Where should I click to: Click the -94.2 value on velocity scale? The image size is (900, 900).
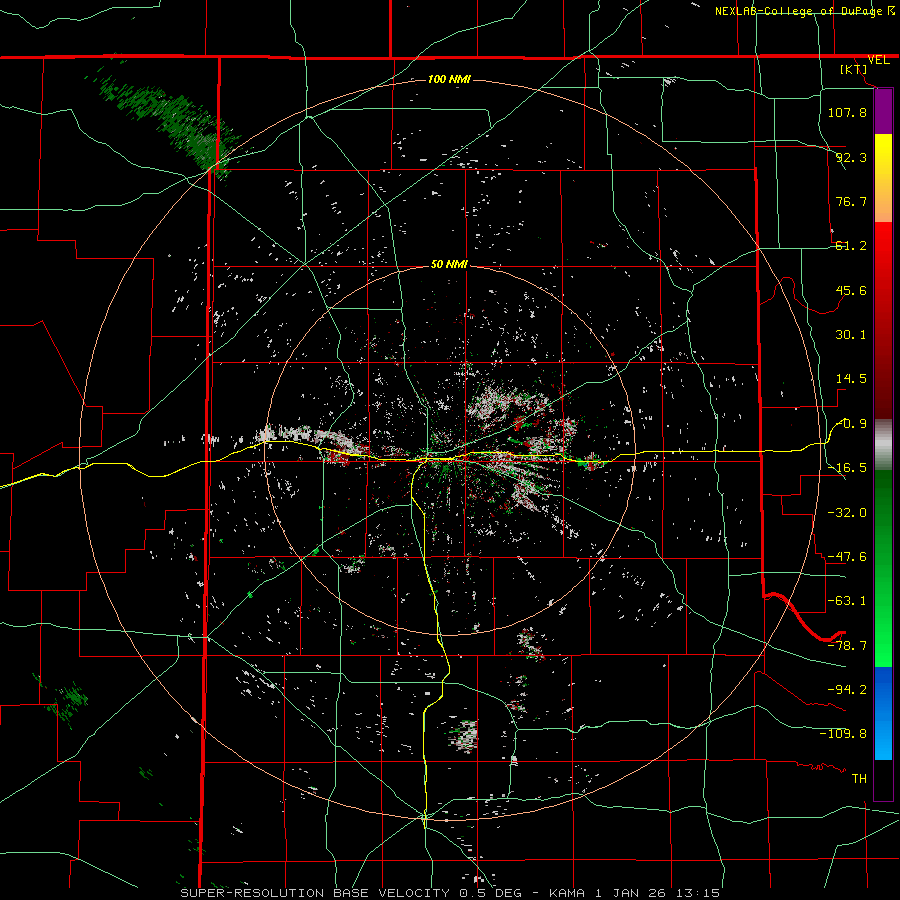coord(847,690)
